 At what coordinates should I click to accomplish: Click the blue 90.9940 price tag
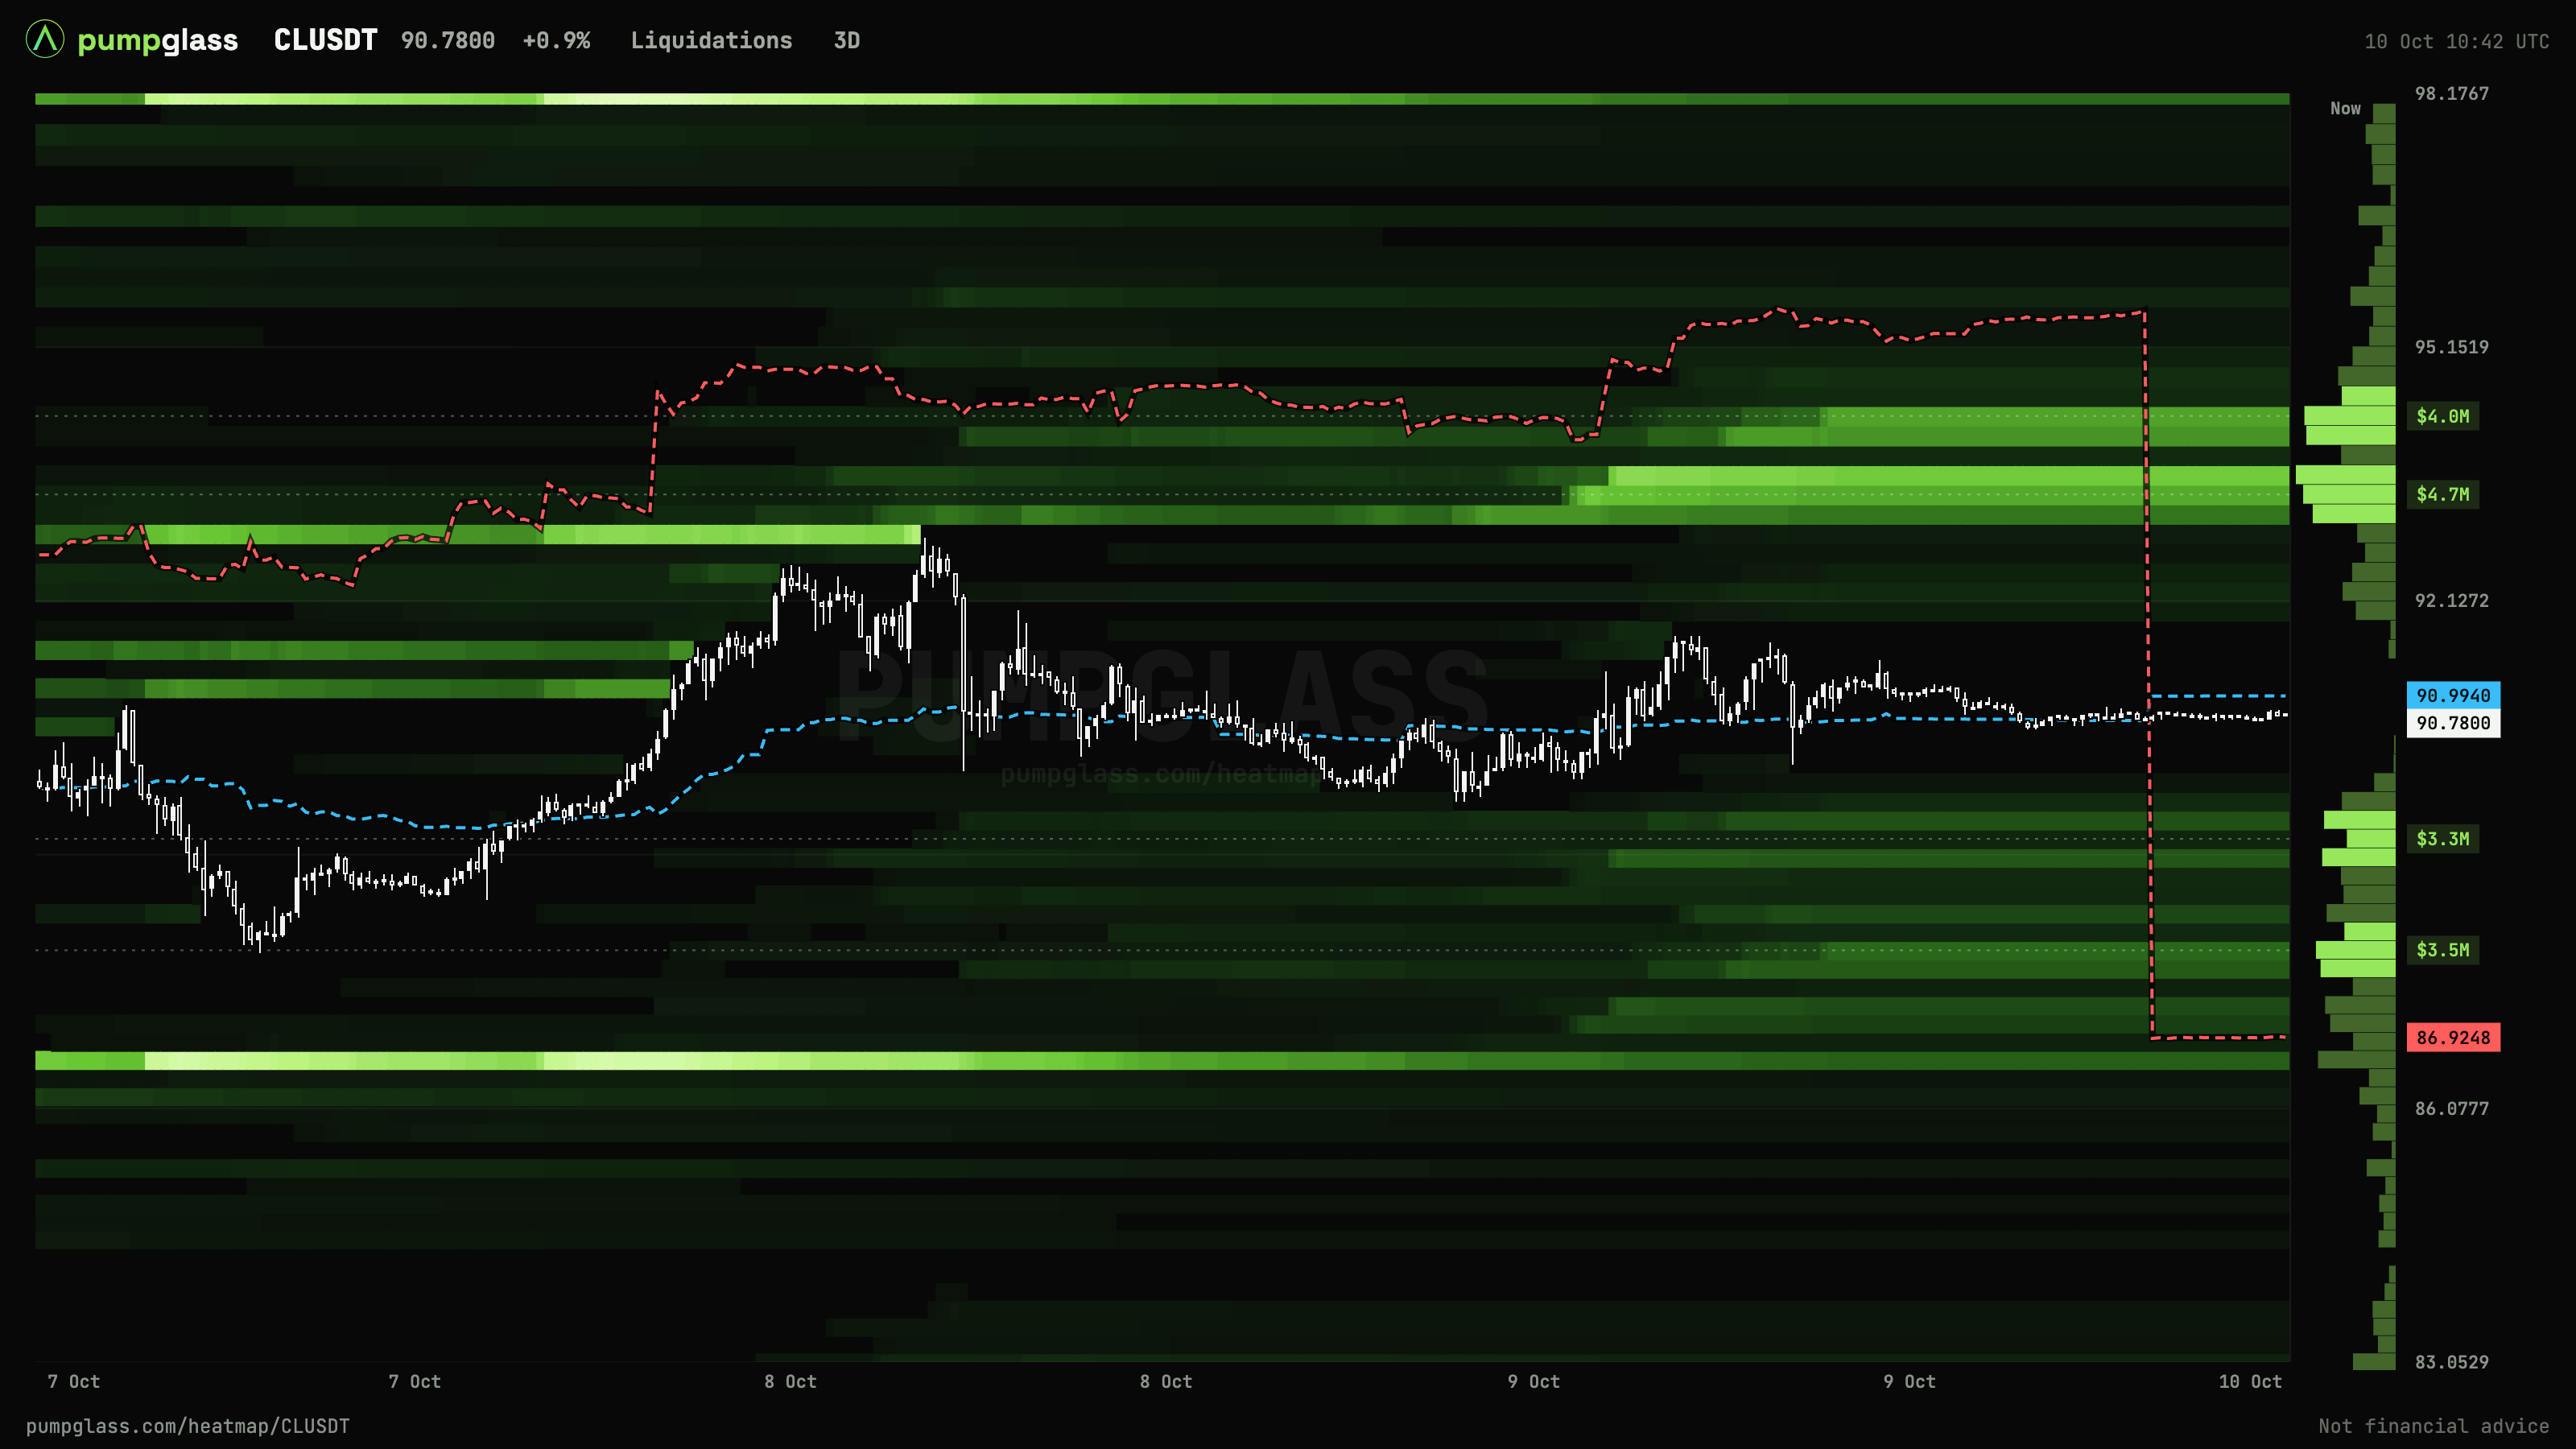(2453, 695)
